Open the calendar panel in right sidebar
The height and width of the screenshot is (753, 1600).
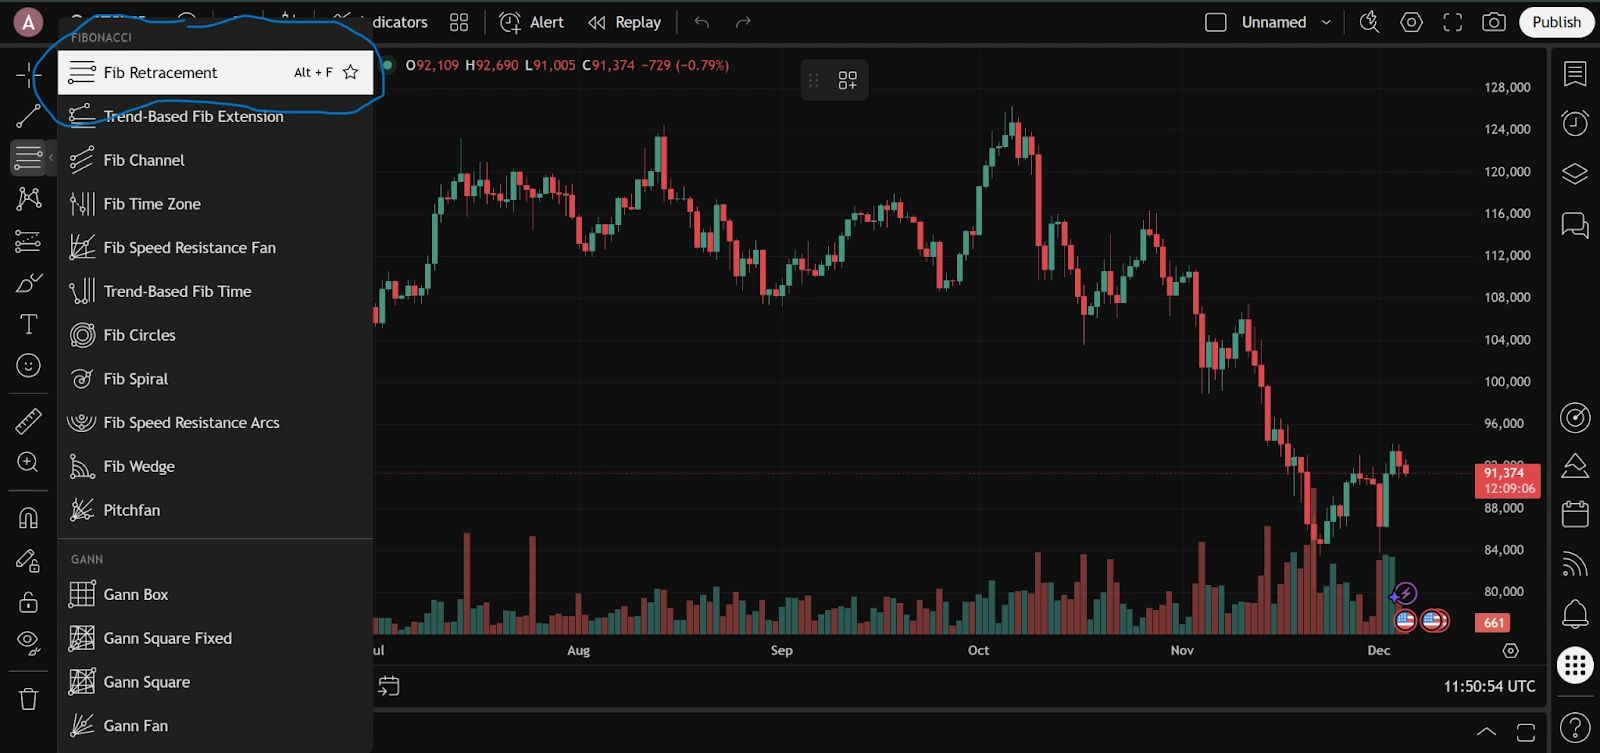1575,514
